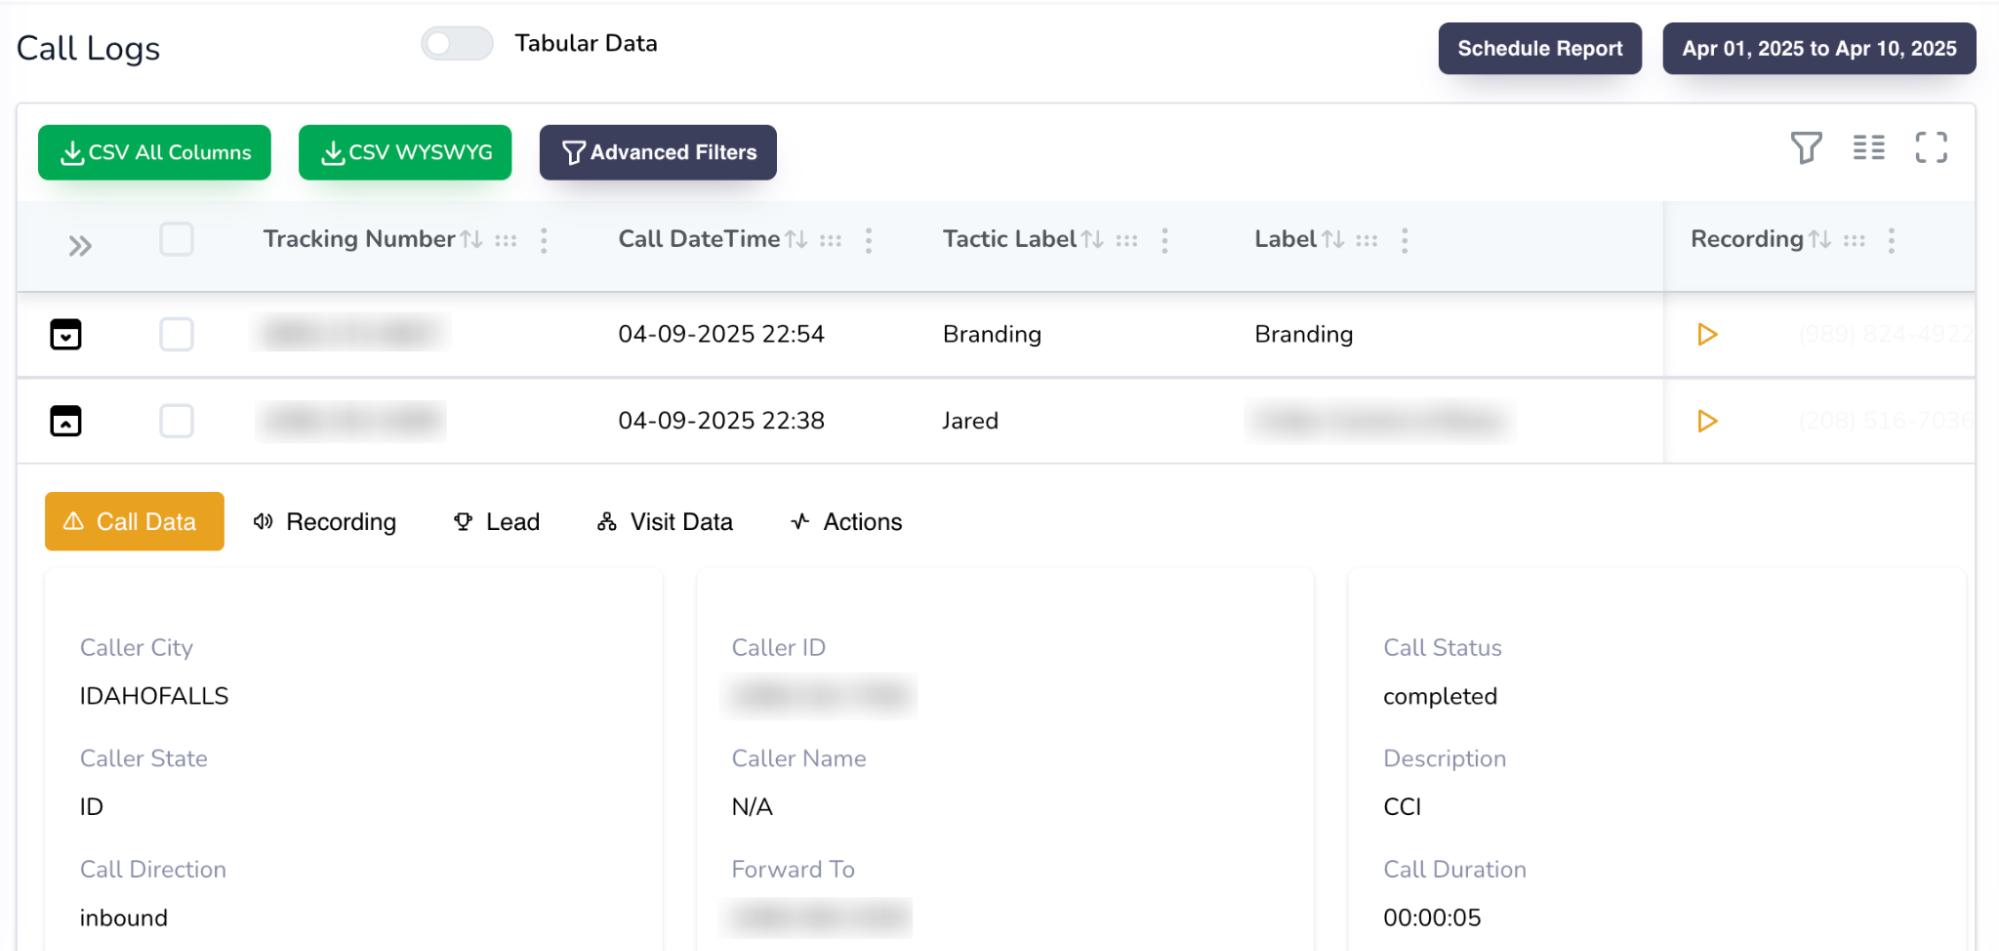Select checkbox for the 22:38 Jared row

tap(177, 421)
